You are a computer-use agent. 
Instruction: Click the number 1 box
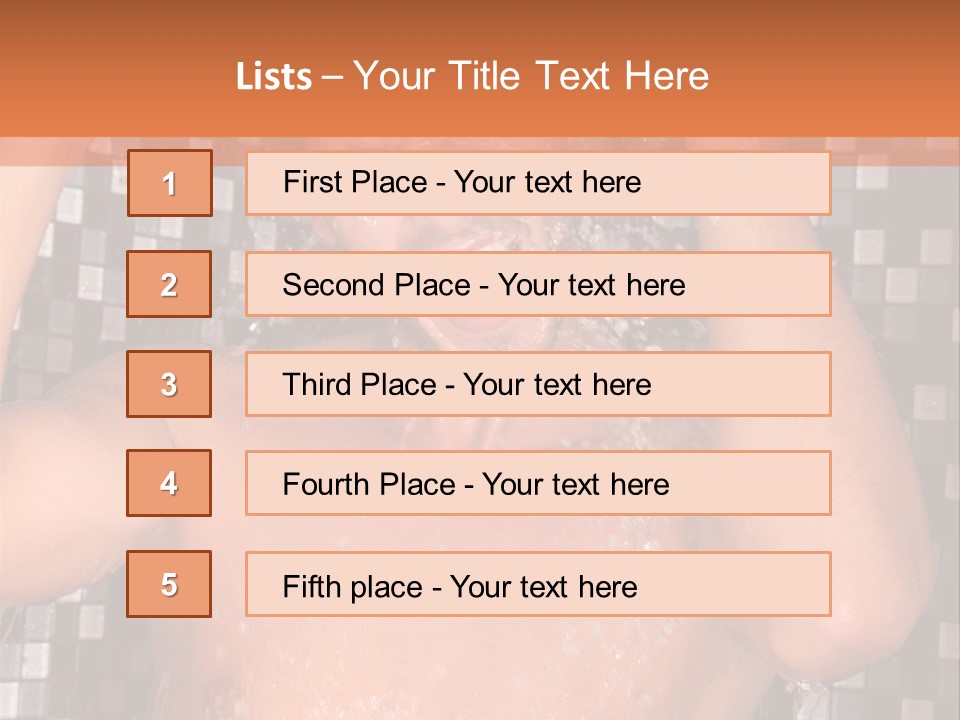point(170,183)
